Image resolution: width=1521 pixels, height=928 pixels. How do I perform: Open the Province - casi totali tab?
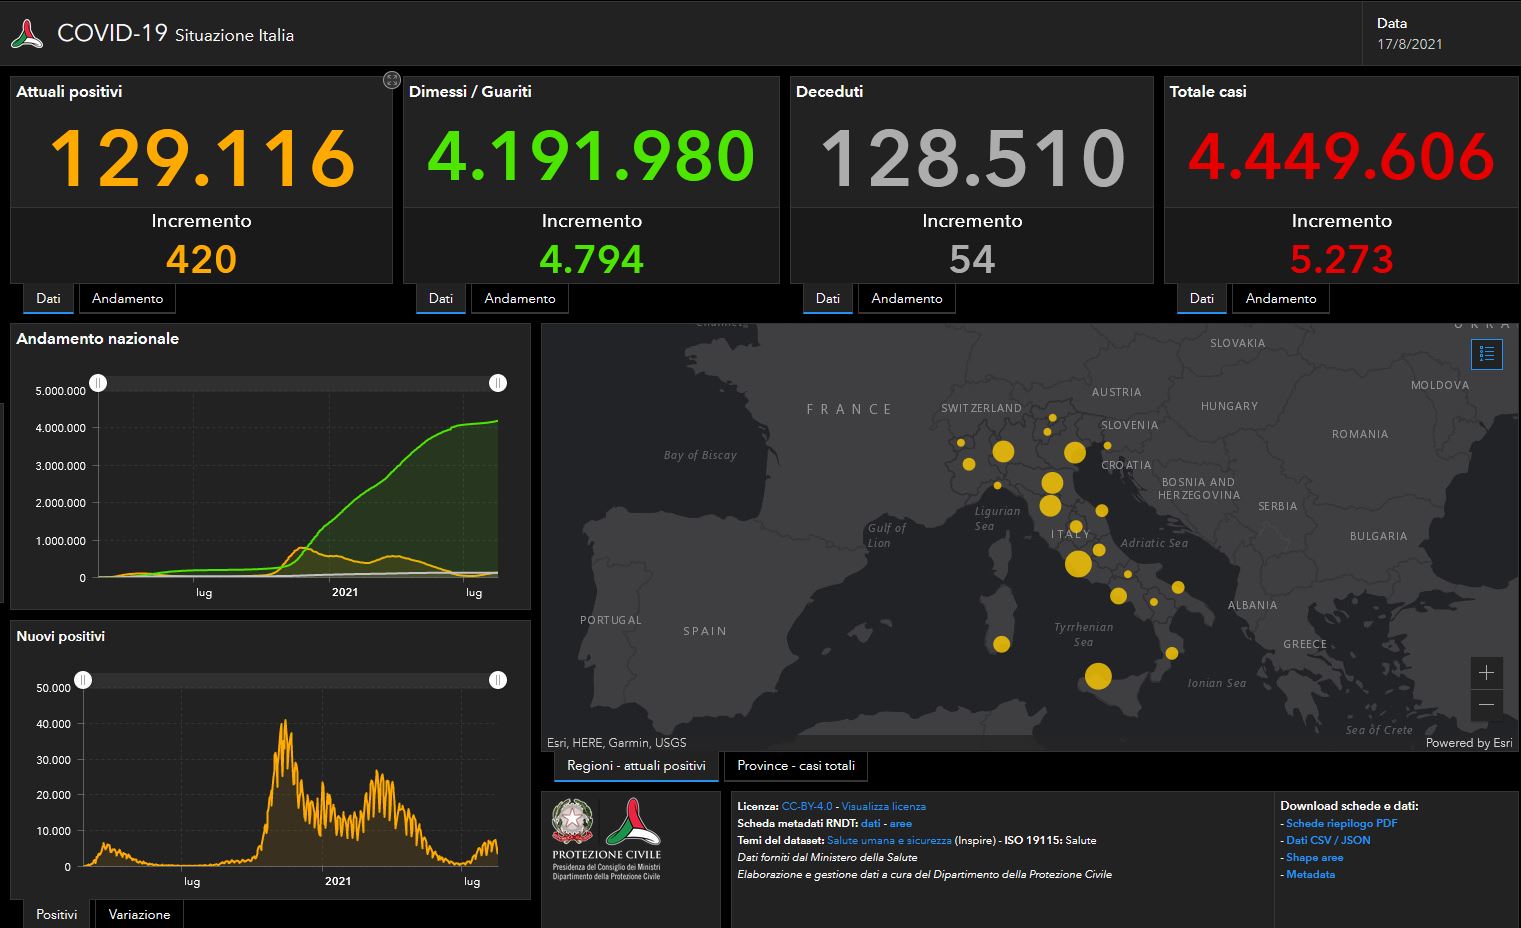point(795,766)
